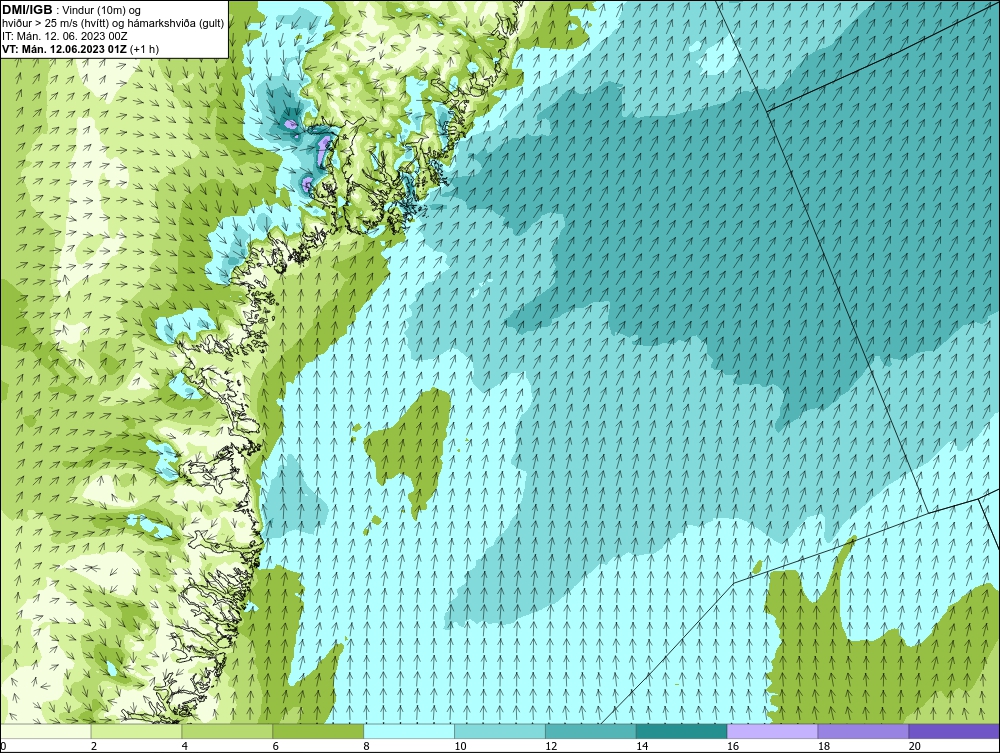
Task: Click the 'IT: Mán. 12. 06. 2023 00Z' line
Action: point(64,36)
